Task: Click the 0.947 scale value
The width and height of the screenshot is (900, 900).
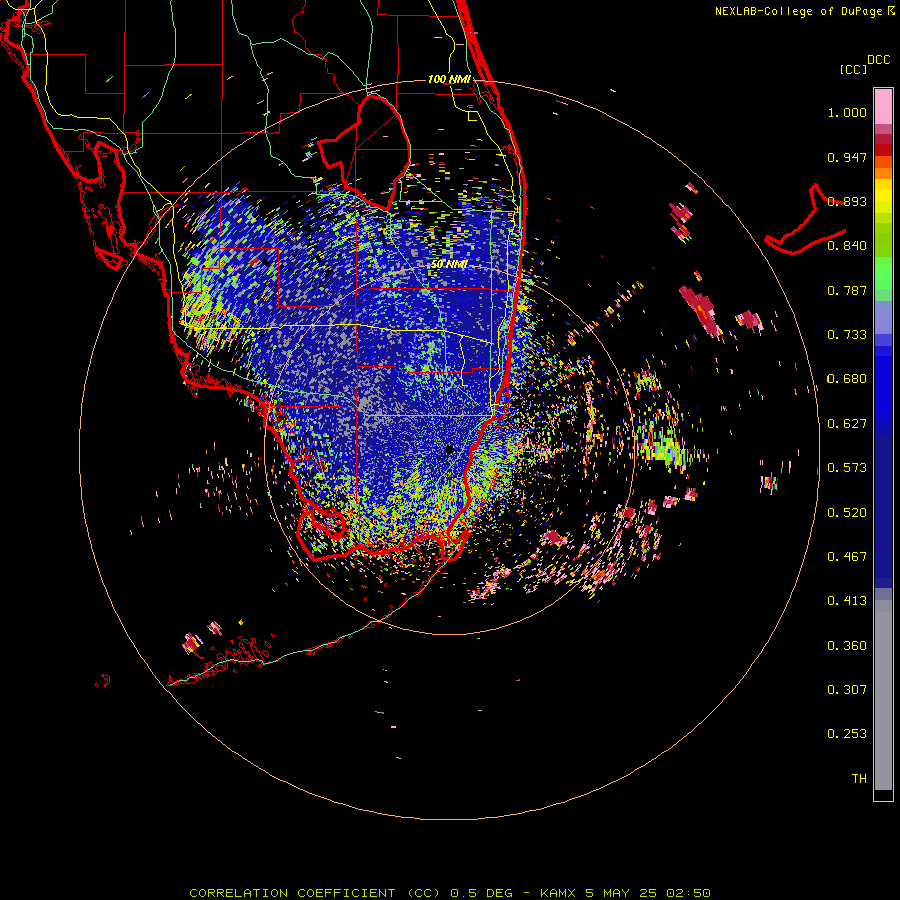Action: [847, 157]
